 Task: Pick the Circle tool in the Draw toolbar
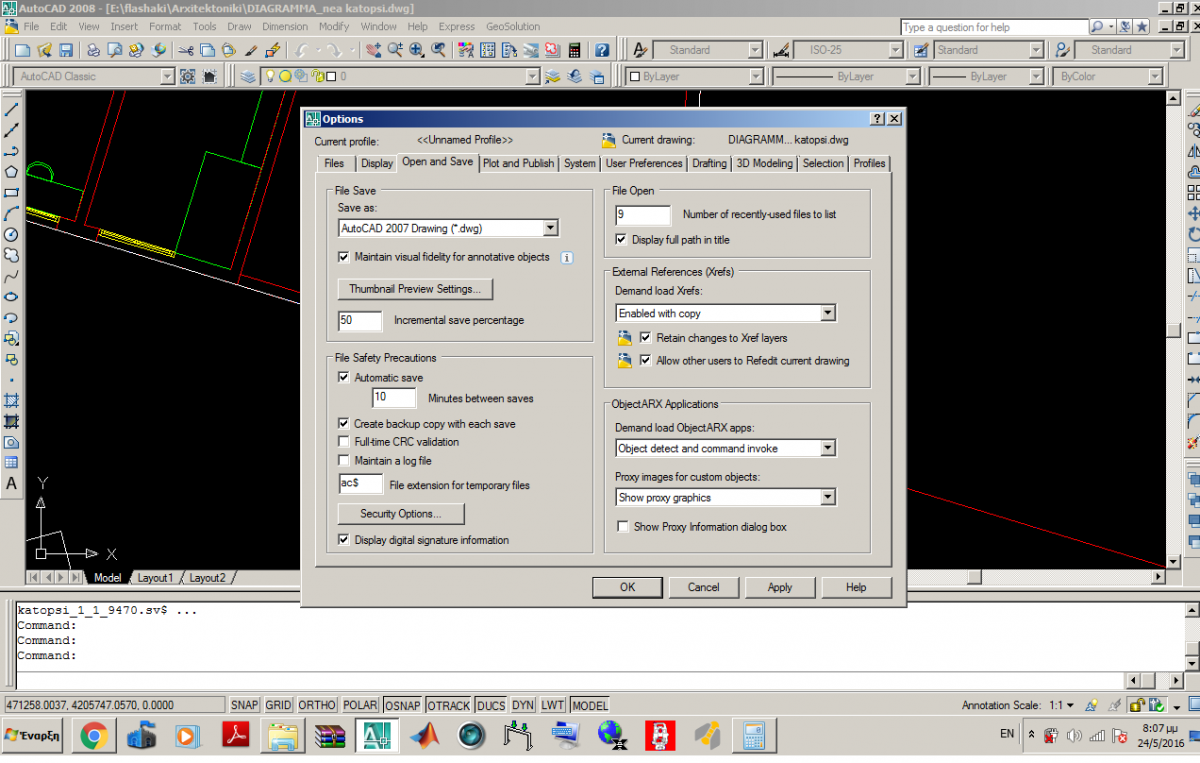tap(11, 234)
